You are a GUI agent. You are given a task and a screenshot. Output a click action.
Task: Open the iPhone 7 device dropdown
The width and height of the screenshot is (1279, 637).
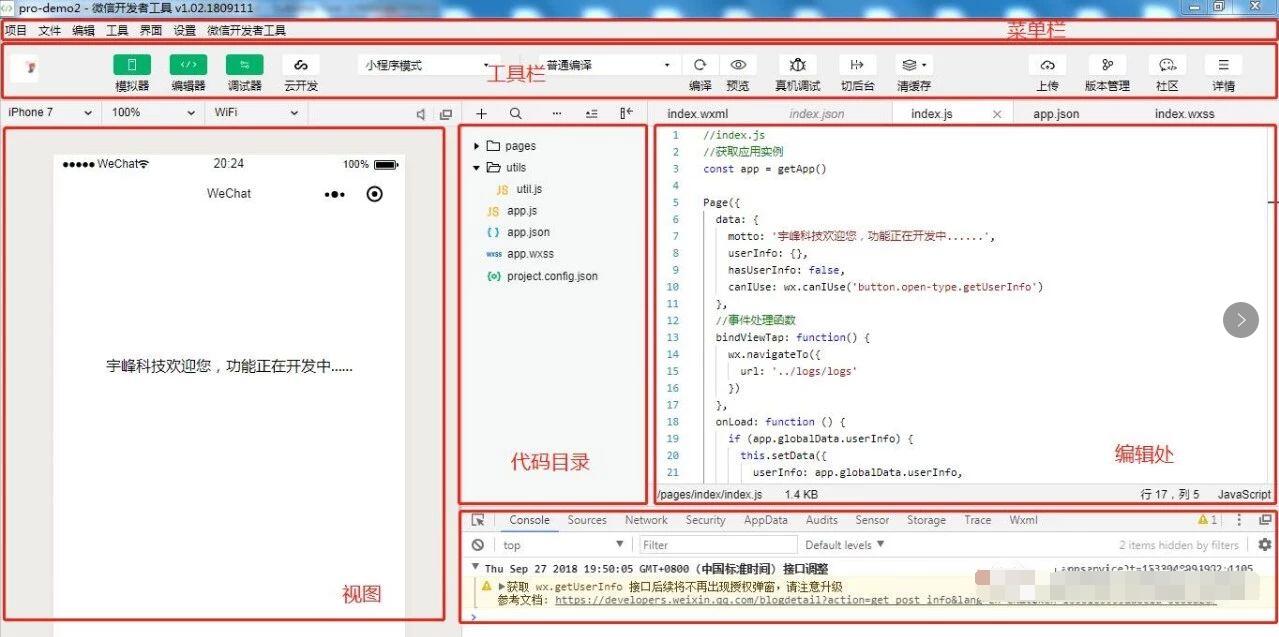click(50, 113)
